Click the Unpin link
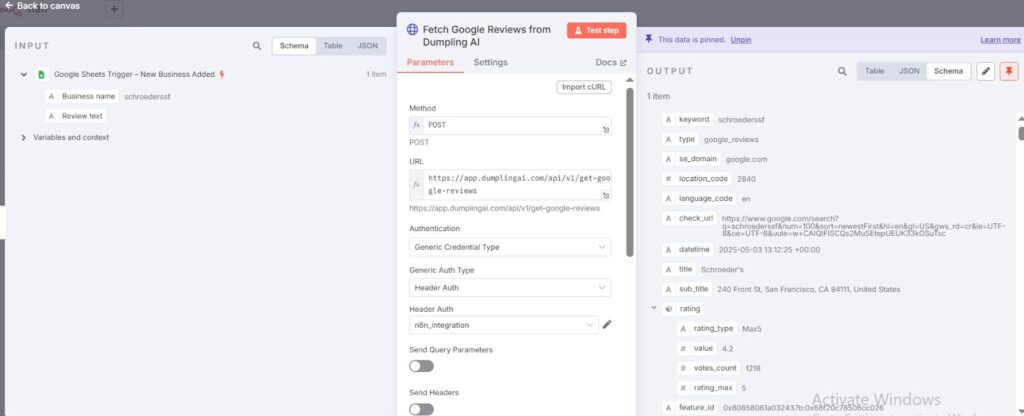The height and width of the screenshot is (416, 1024). coord(741,40)
